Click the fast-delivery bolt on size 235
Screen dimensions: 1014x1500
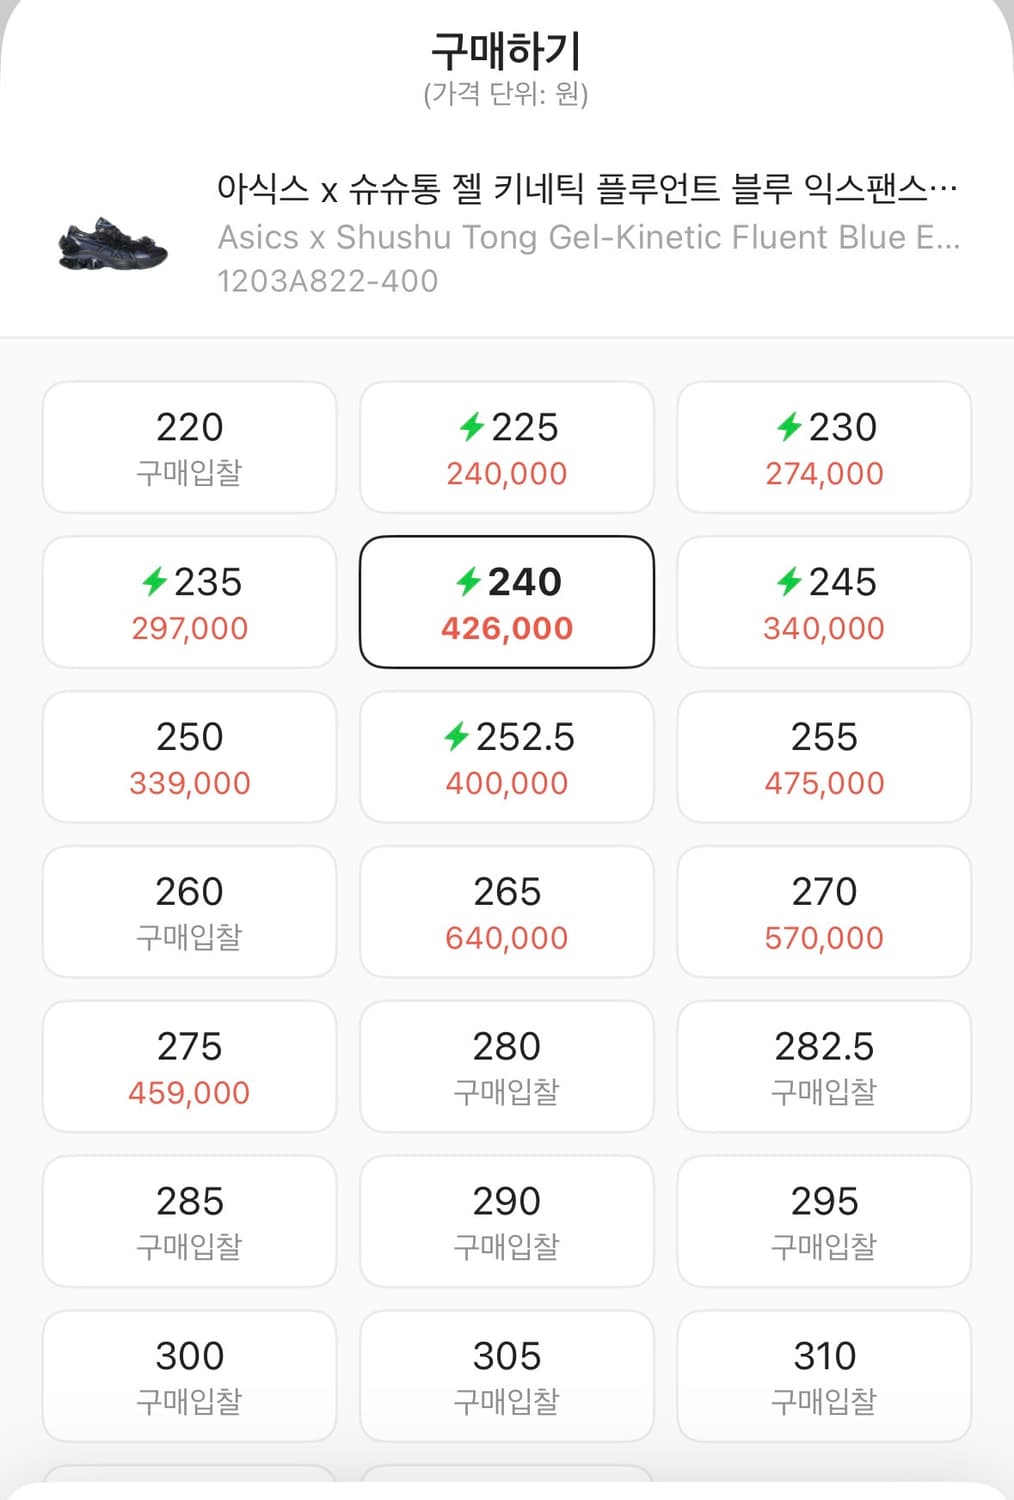(154, 581)
